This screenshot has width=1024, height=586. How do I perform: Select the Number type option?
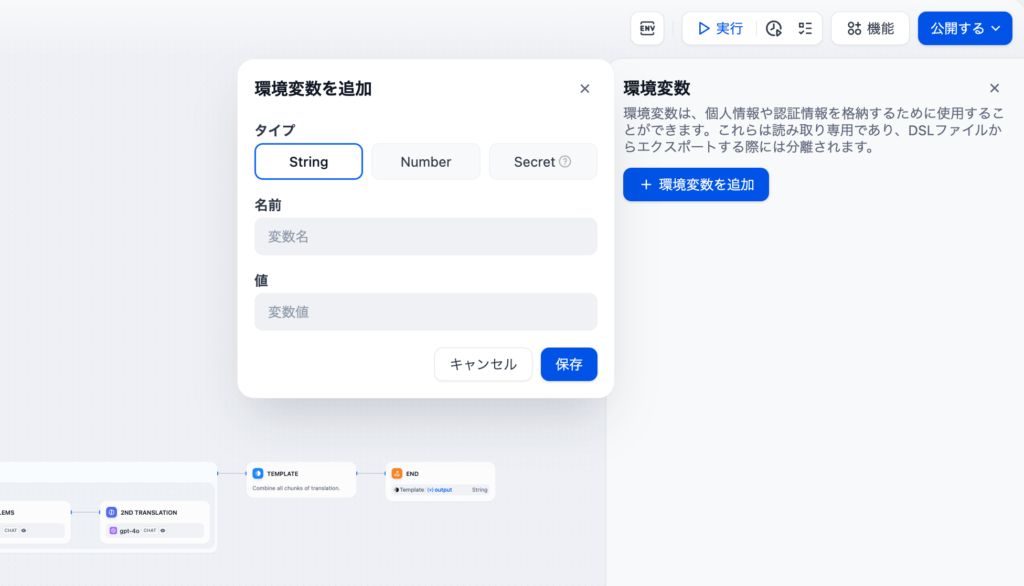(x=426, y=161)
